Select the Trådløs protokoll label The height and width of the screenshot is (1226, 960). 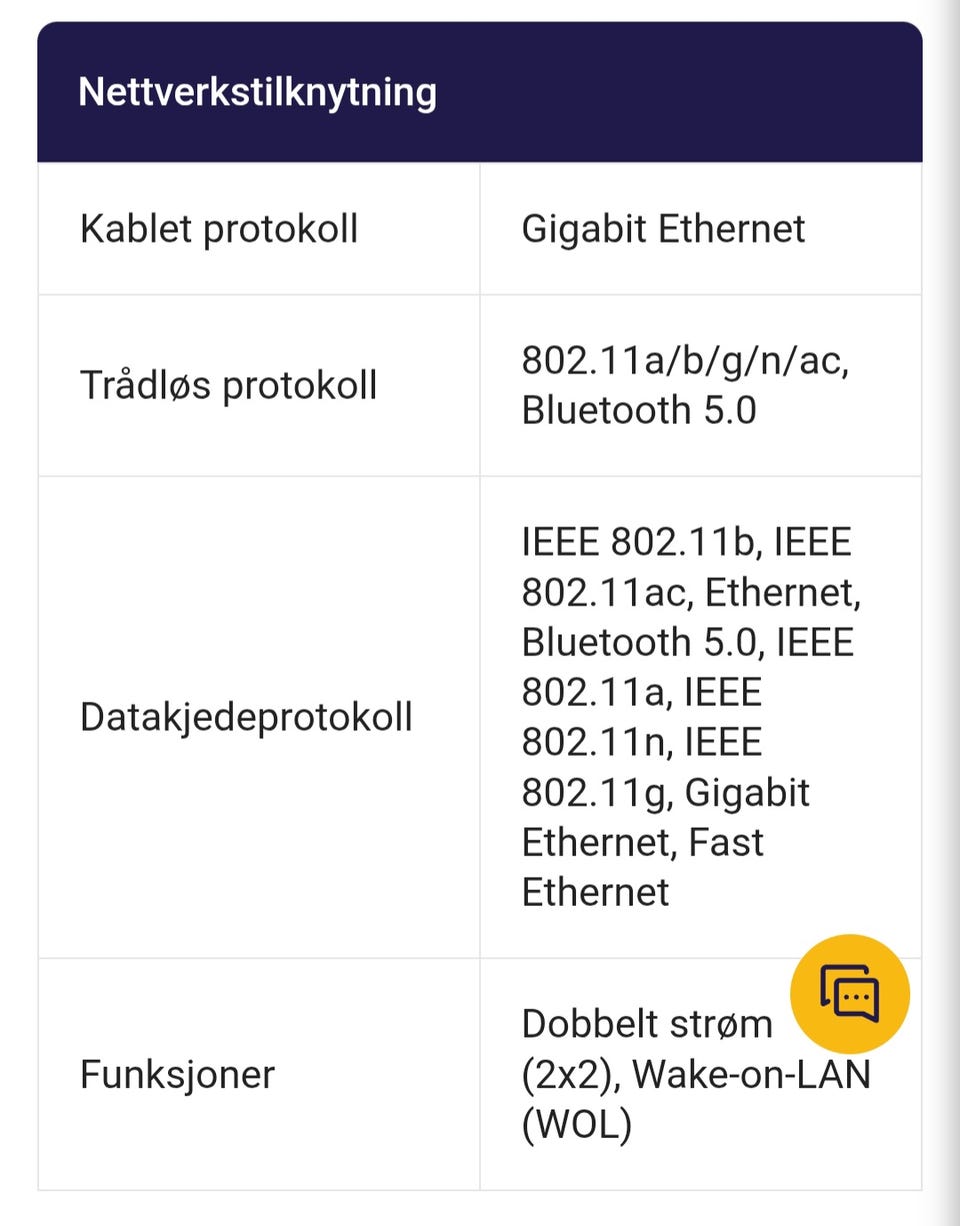point(229,385)
